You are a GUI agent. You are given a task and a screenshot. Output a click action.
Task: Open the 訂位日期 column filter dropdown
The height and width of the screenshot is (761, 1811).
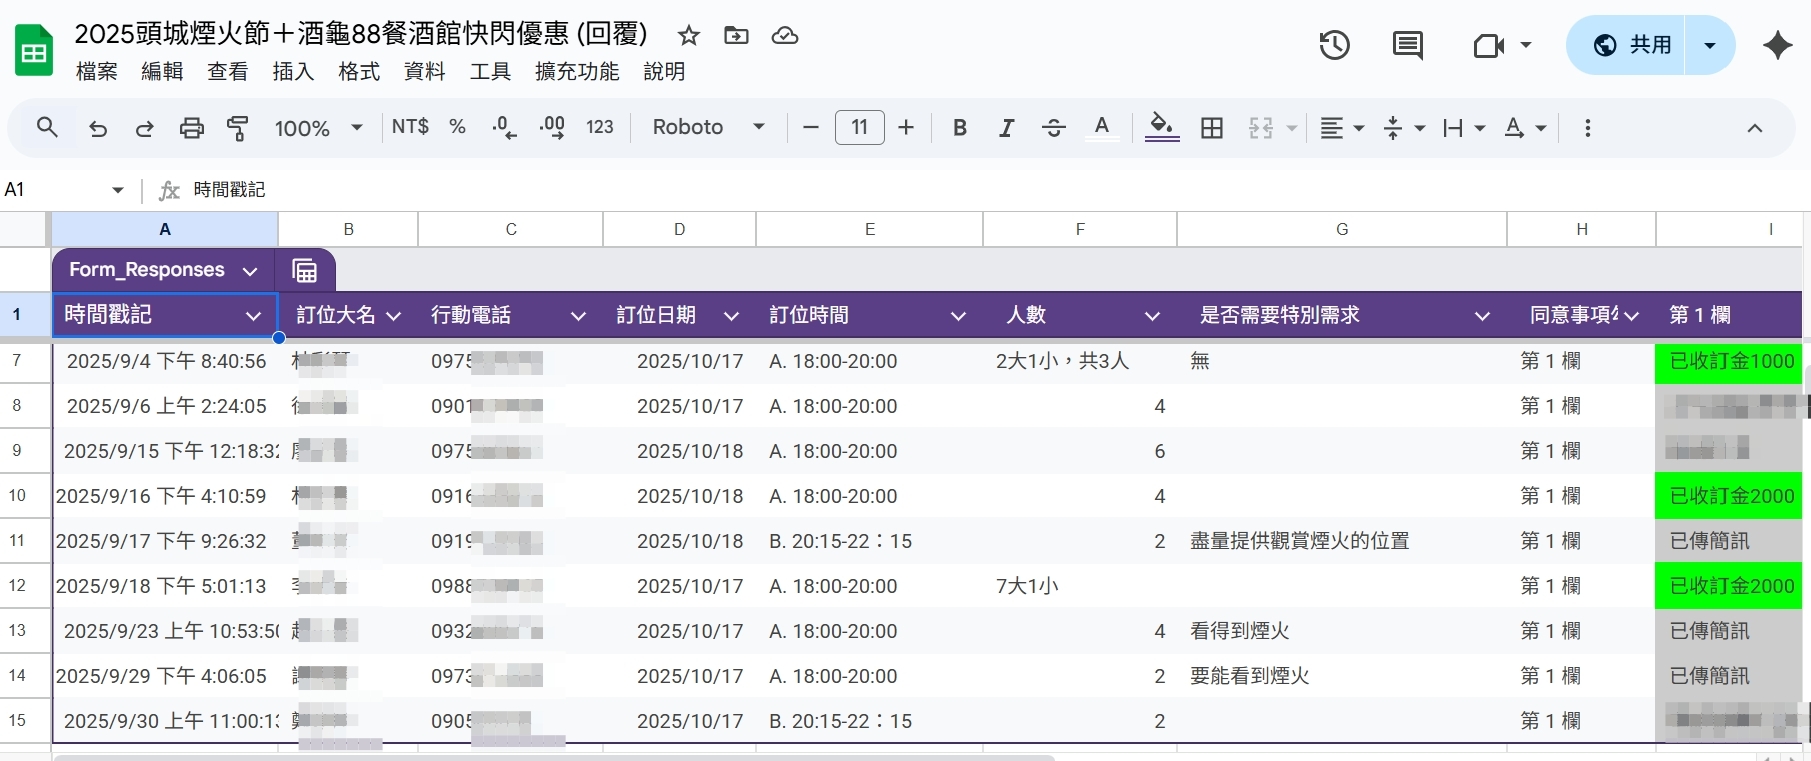pos(731,316)
